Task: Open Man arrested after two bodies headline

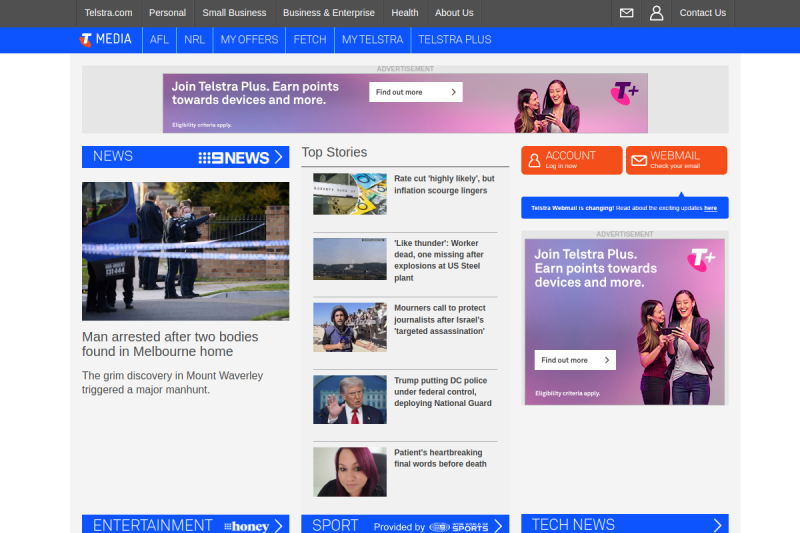Action: tap(170, 344)
